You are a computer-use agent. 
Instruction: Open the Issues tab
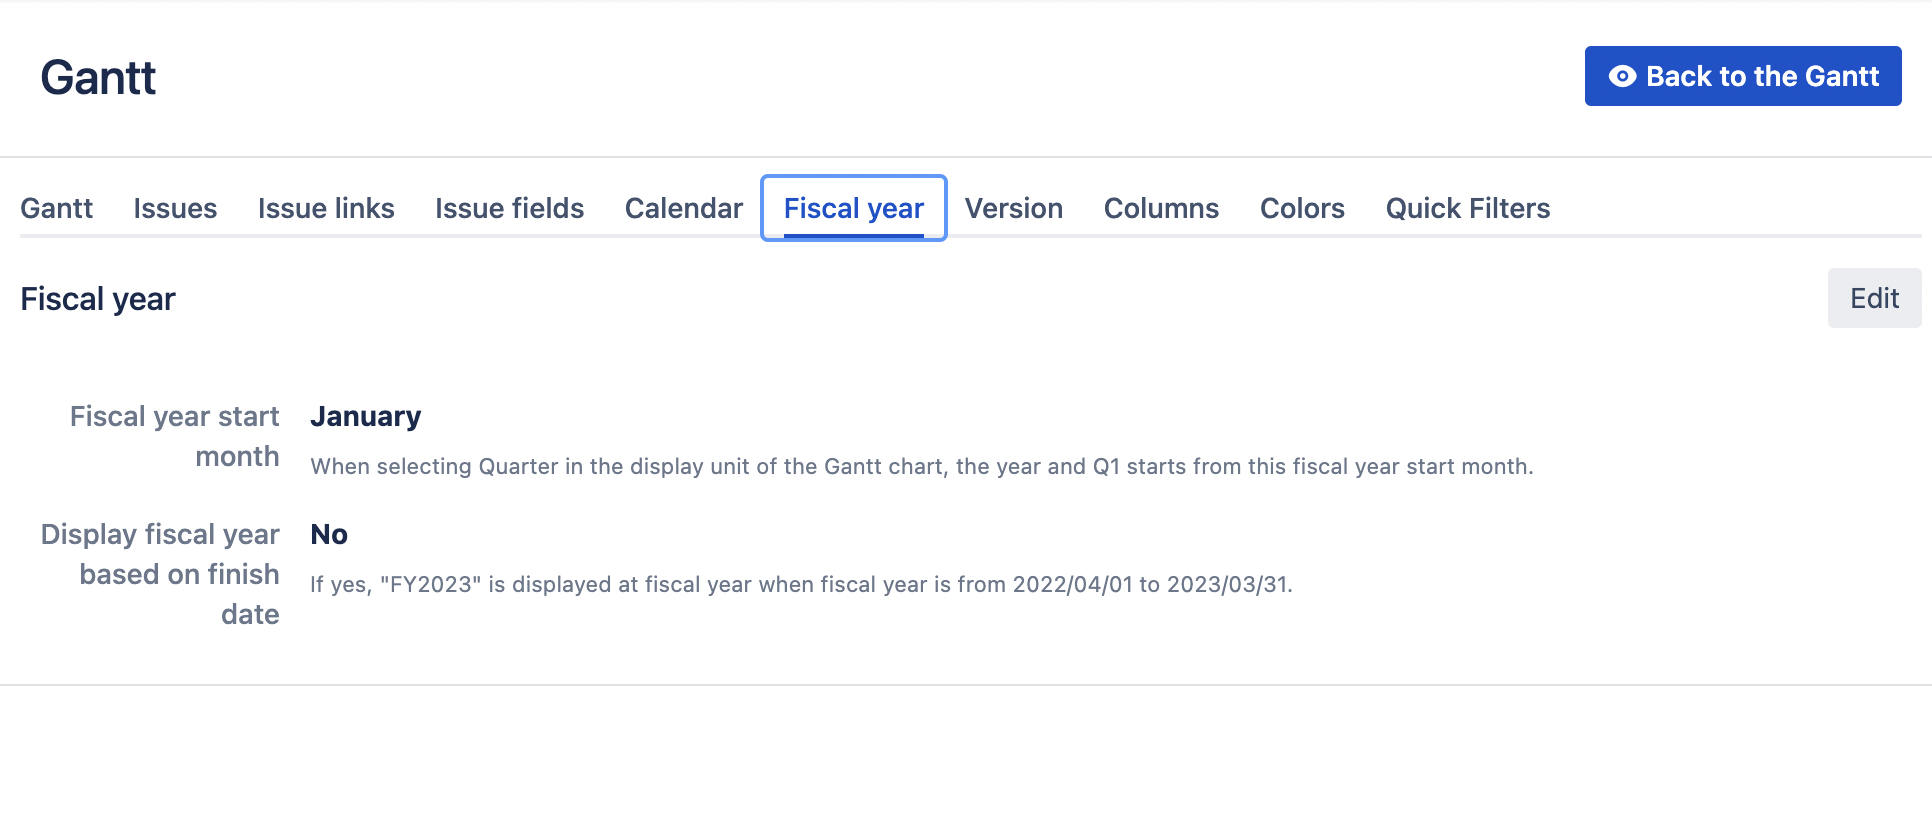(175, 208)
